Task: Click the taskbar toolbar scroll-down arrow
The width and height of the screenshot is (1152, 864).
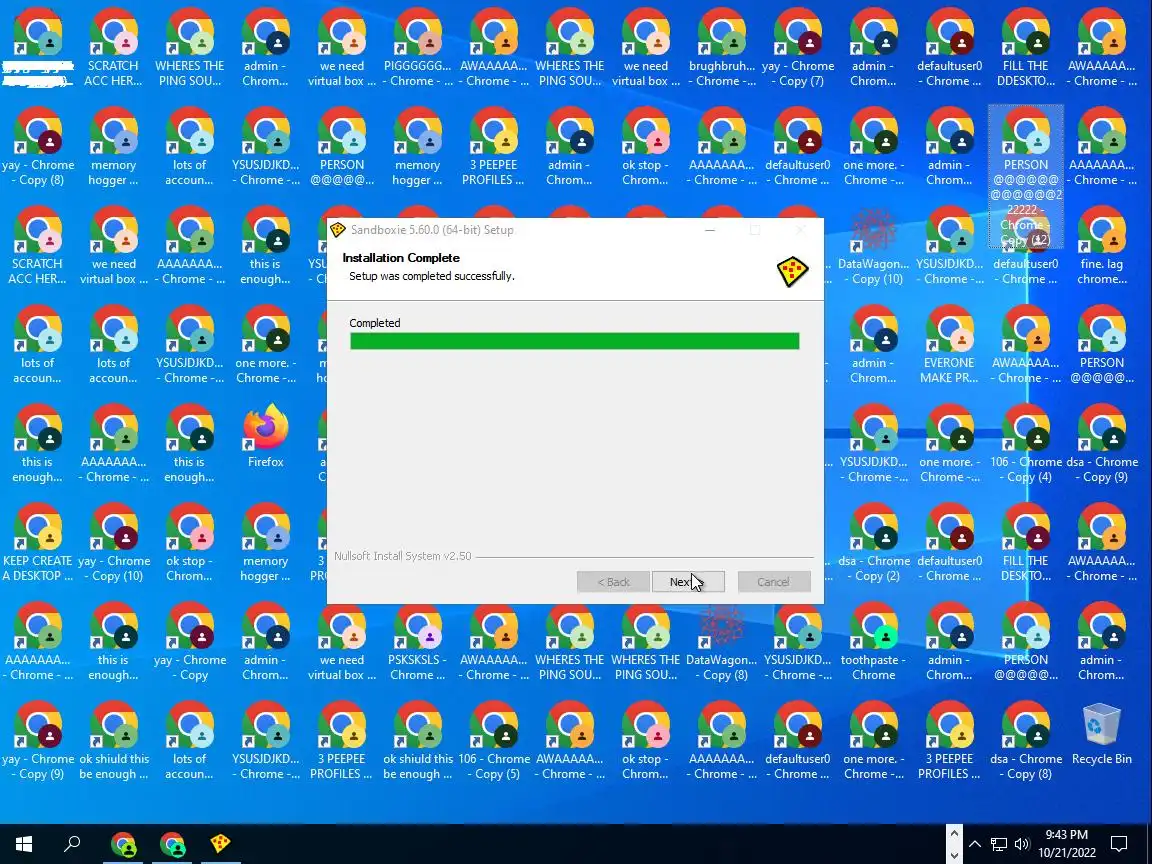Action: pos(954,854)
